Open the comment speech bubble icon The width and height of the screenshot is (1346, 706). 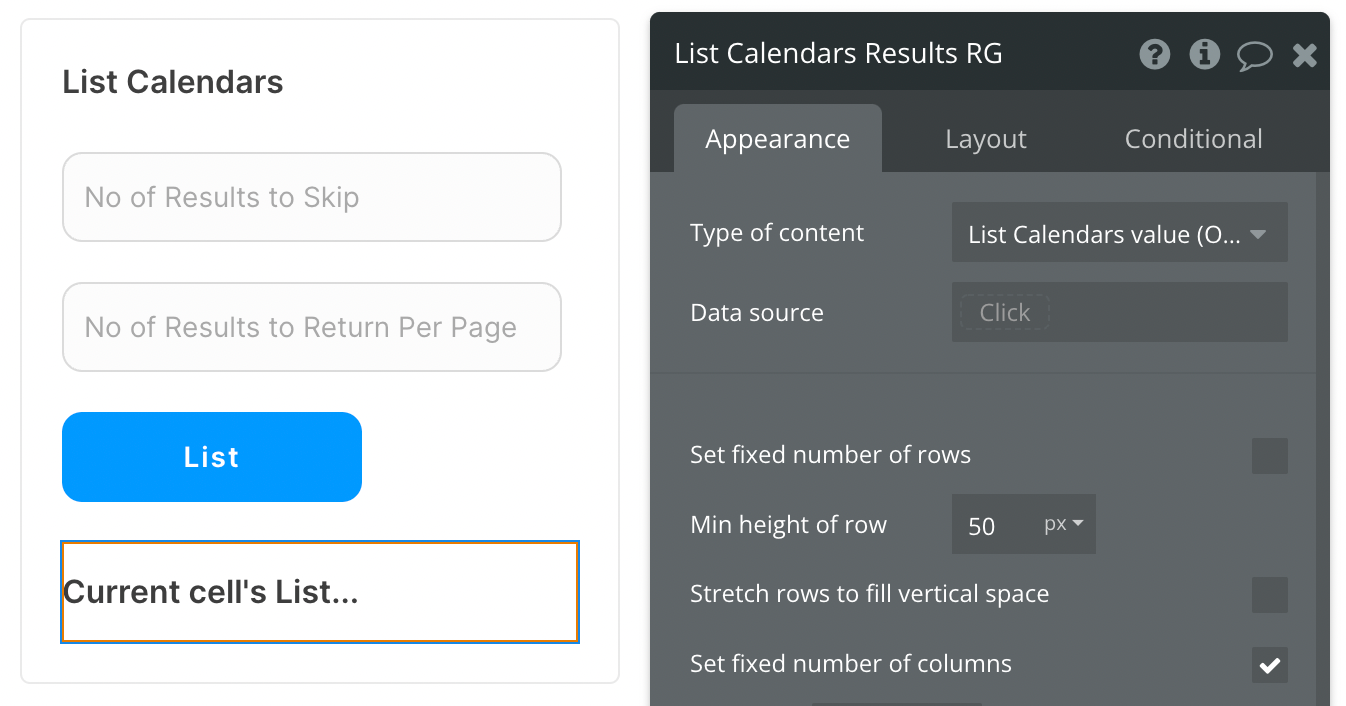(1254, 55)
